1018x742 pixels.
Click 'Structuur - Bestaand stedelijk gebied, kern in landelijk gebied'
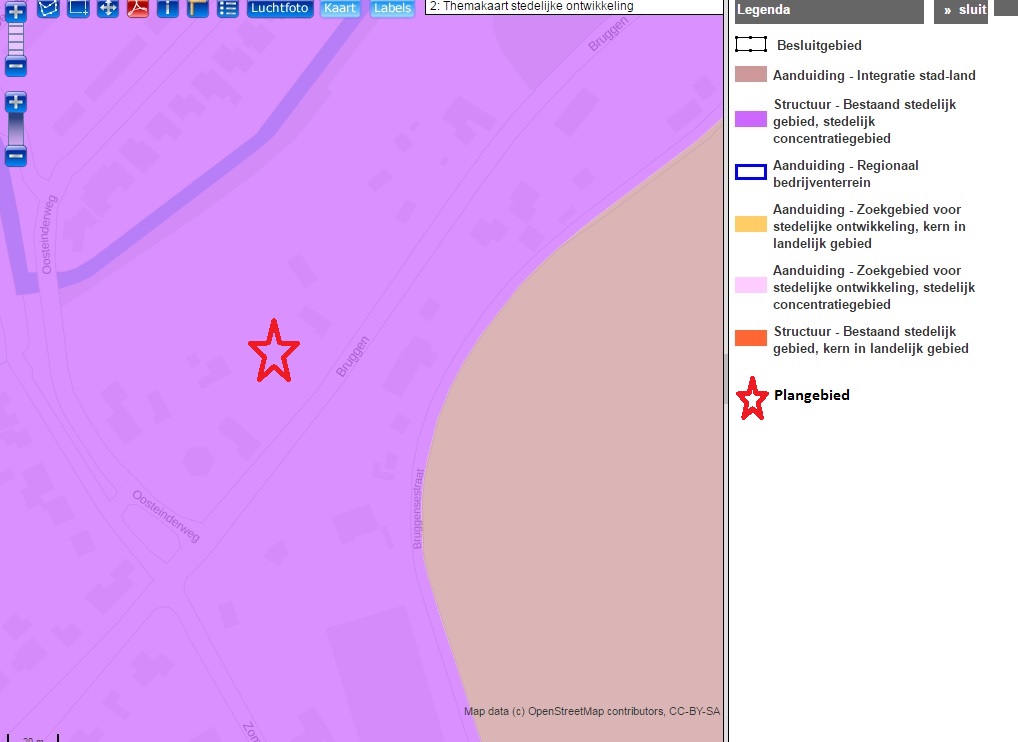pos(871,340)
